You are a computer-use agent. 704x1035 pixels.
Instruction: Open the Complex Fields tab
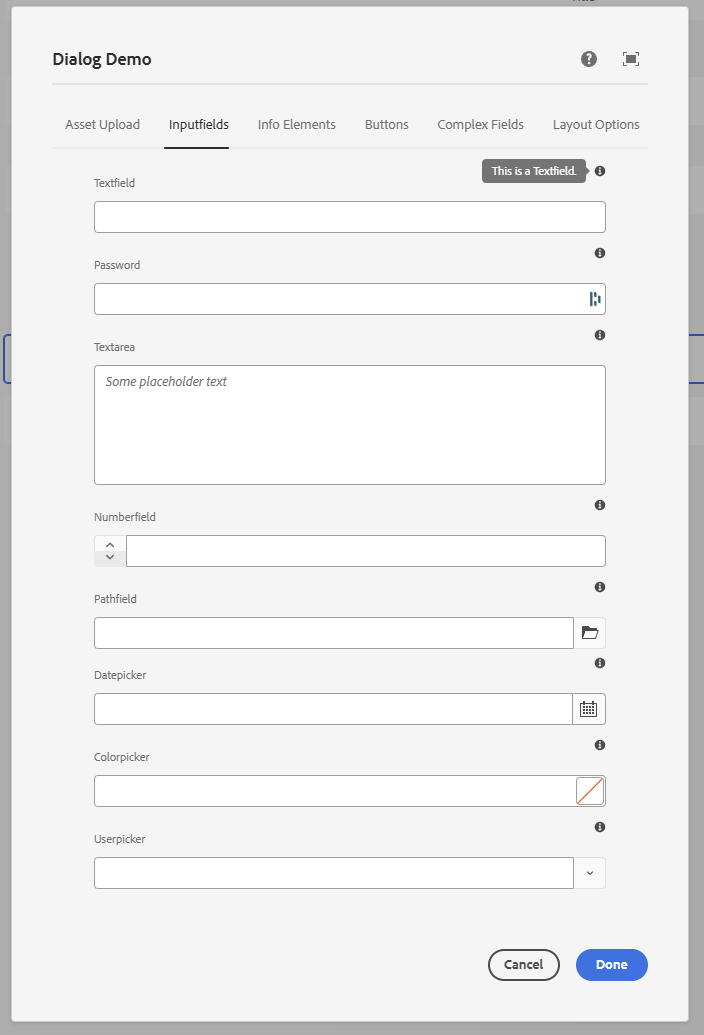click(x=480, y=124)
